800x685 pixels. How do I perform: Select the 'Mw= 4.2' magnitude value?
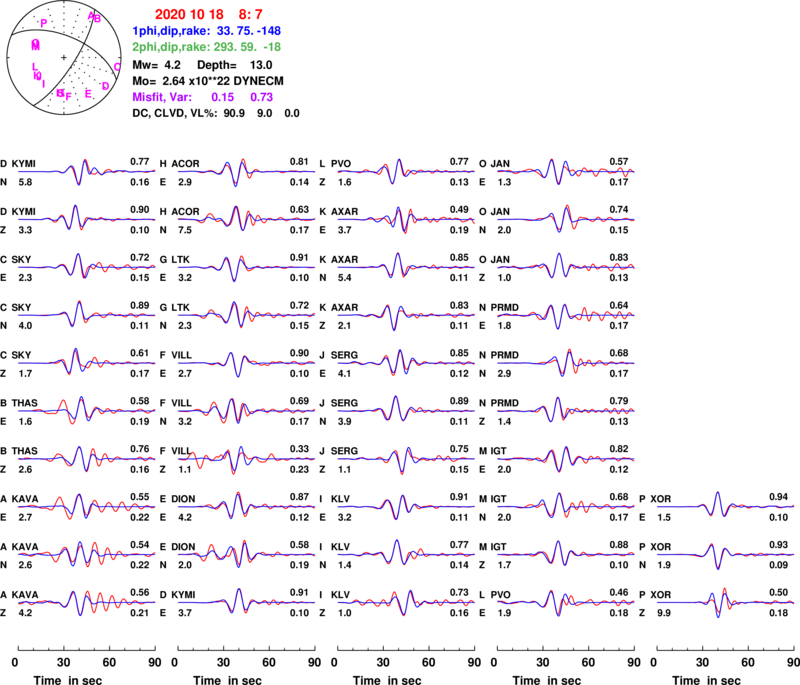pyautogui.click(x=156, y=65)
